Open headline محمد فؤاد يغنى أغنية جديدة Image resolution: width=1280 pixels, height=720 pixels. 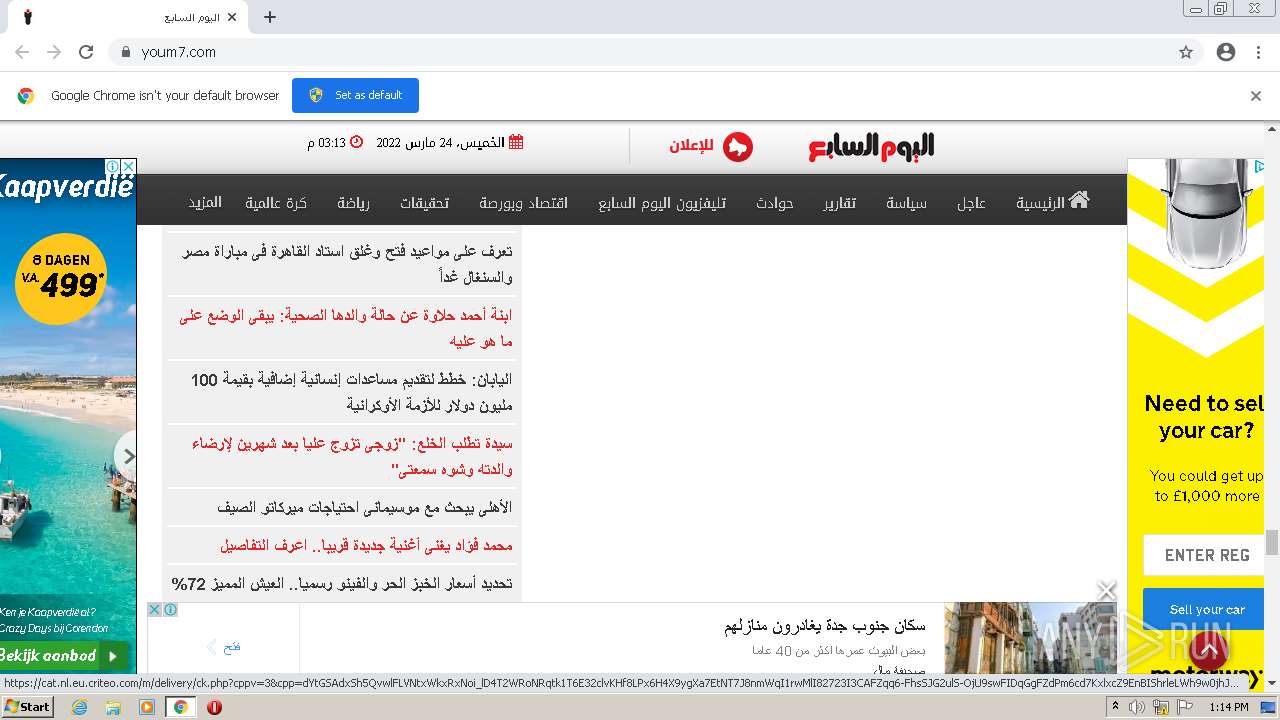366,546
